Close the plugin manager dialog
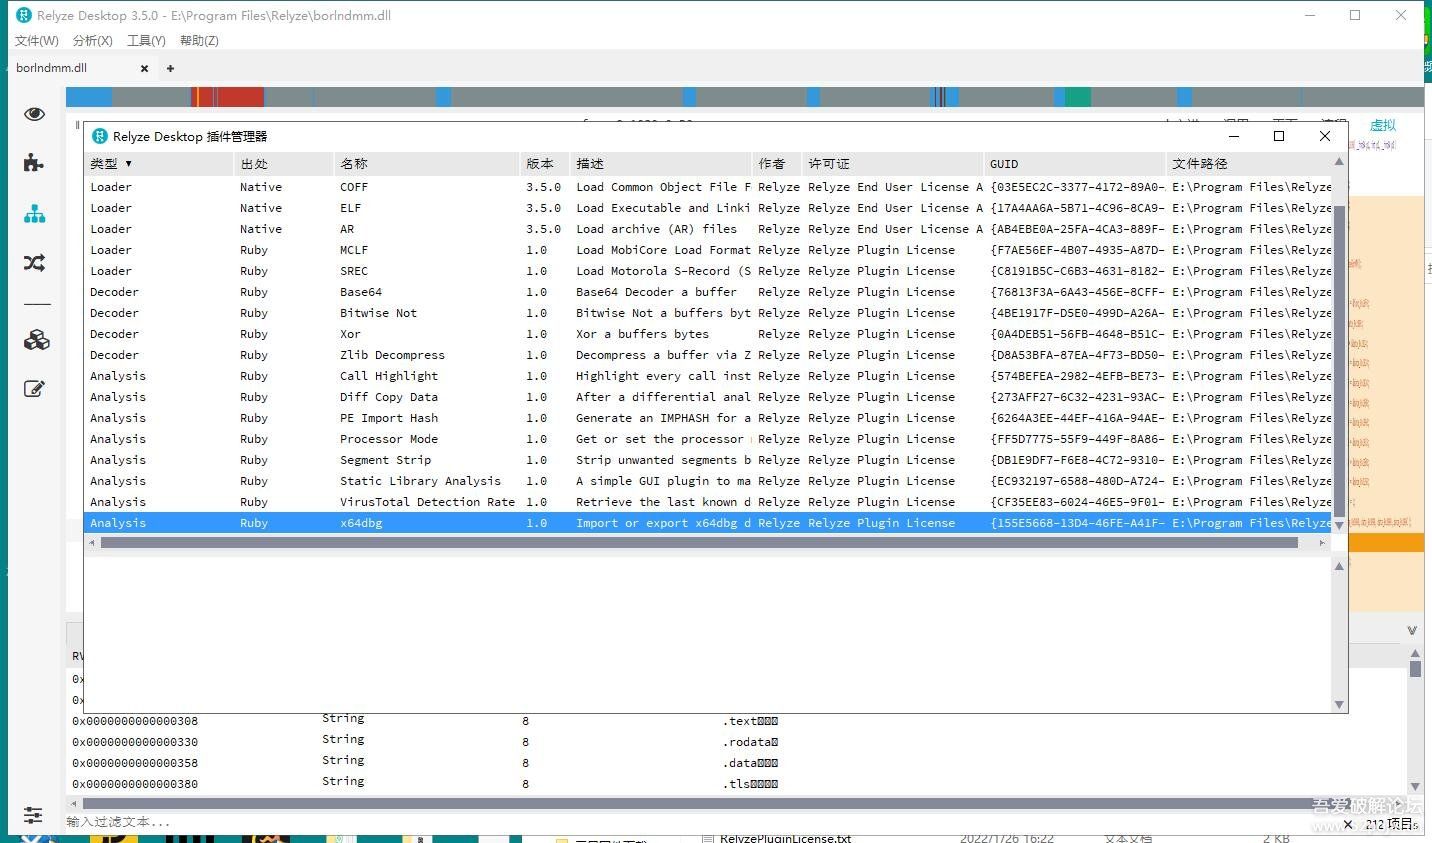 1325,136
